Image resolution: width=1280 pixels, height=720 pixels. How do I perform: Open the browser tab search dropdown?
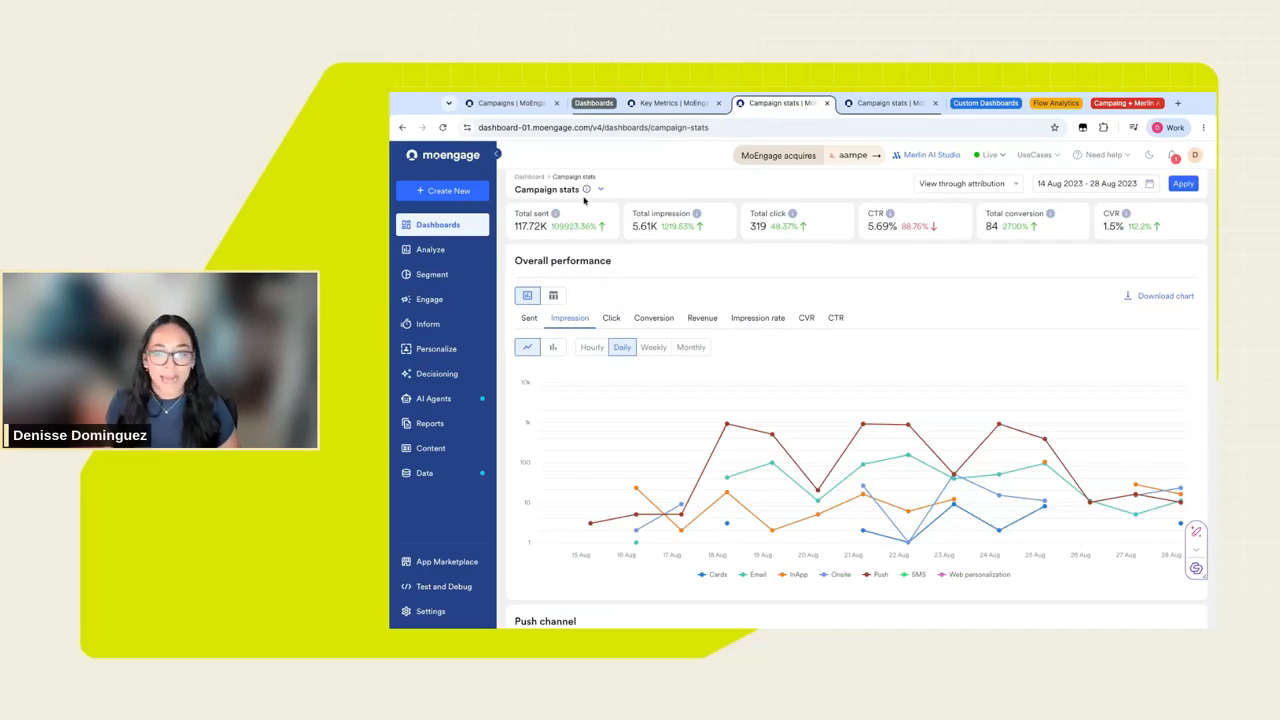click(x=449, y=103)
